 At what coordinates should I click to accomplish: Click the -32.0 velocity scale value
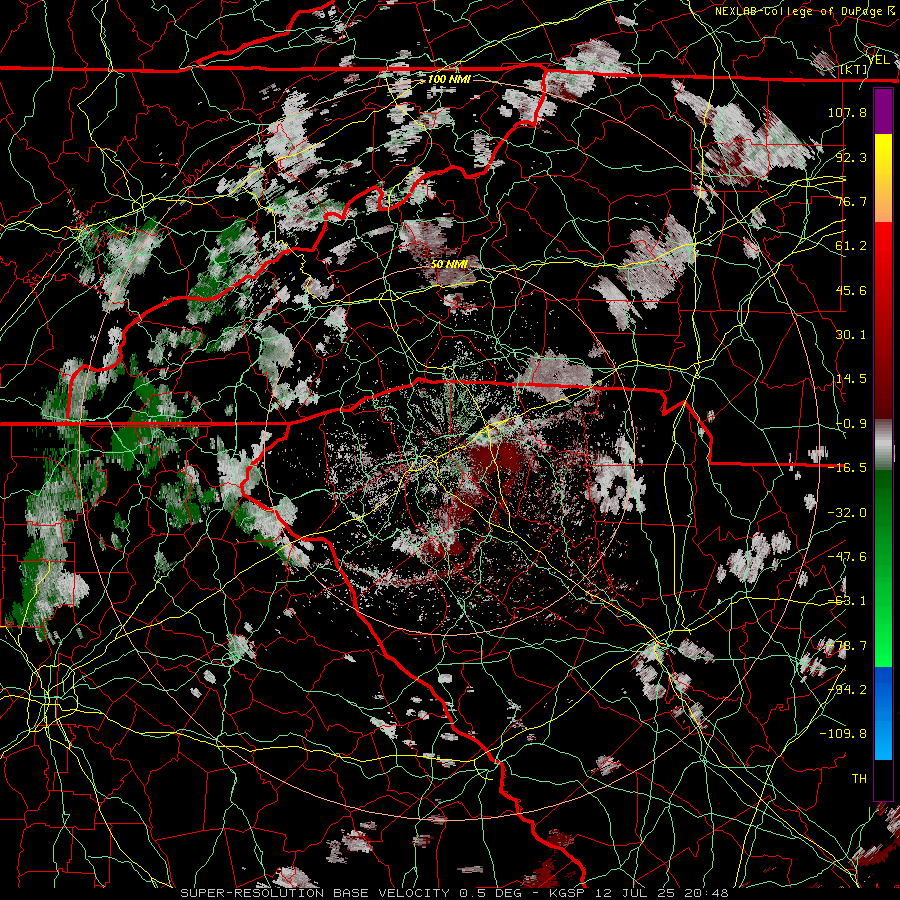click(847, 513)
